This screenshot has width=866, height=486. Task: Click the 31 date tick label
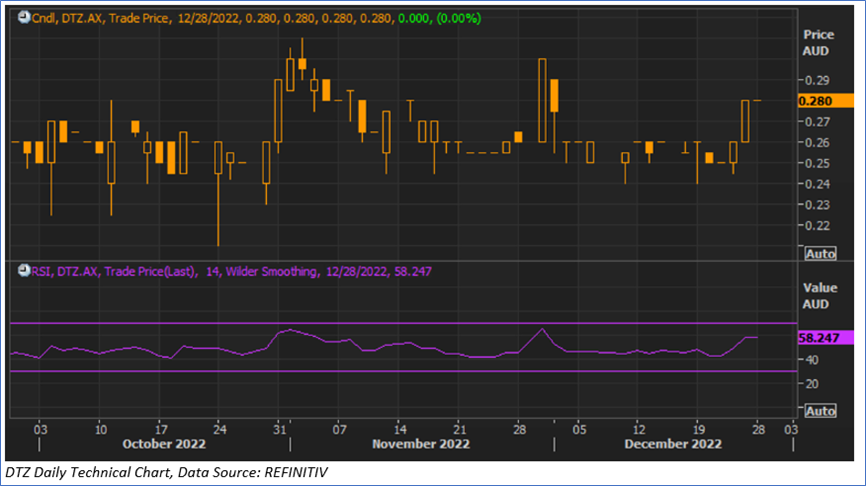click(280, 430)
